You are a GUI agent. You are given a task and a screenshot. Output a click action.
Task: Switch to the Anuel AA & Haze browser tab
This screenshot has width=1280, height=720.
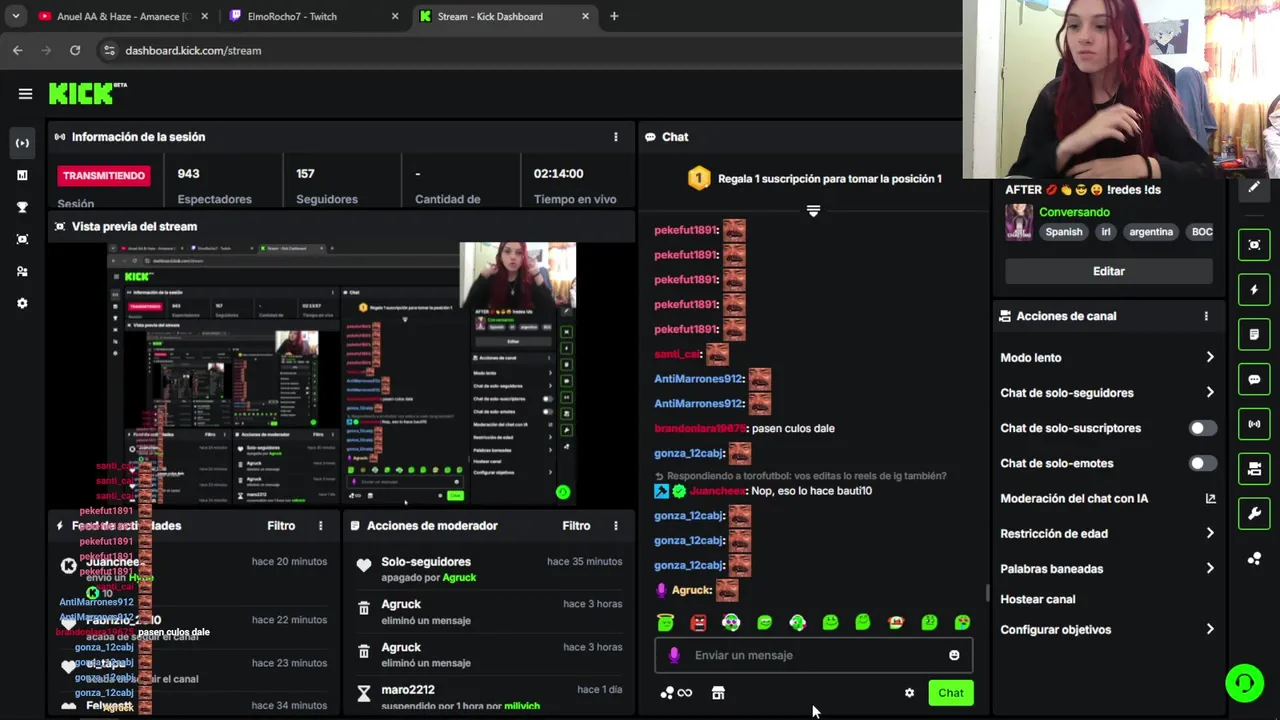(124, 16)
